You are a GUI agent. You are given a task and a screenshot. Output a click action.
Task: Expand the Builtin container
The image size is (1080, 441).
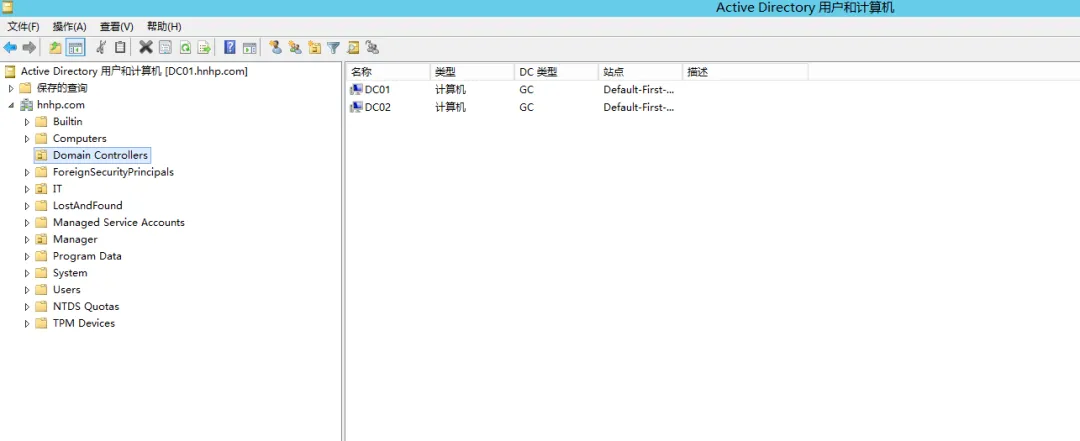point(27,122)
